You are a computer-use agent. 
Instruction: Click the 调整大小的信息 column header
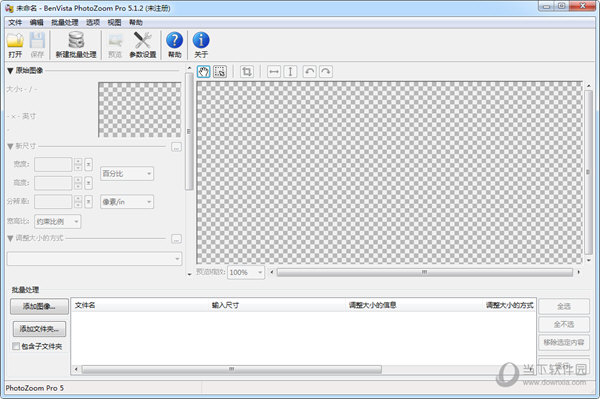pyautogui.click(x=414, y=305)
